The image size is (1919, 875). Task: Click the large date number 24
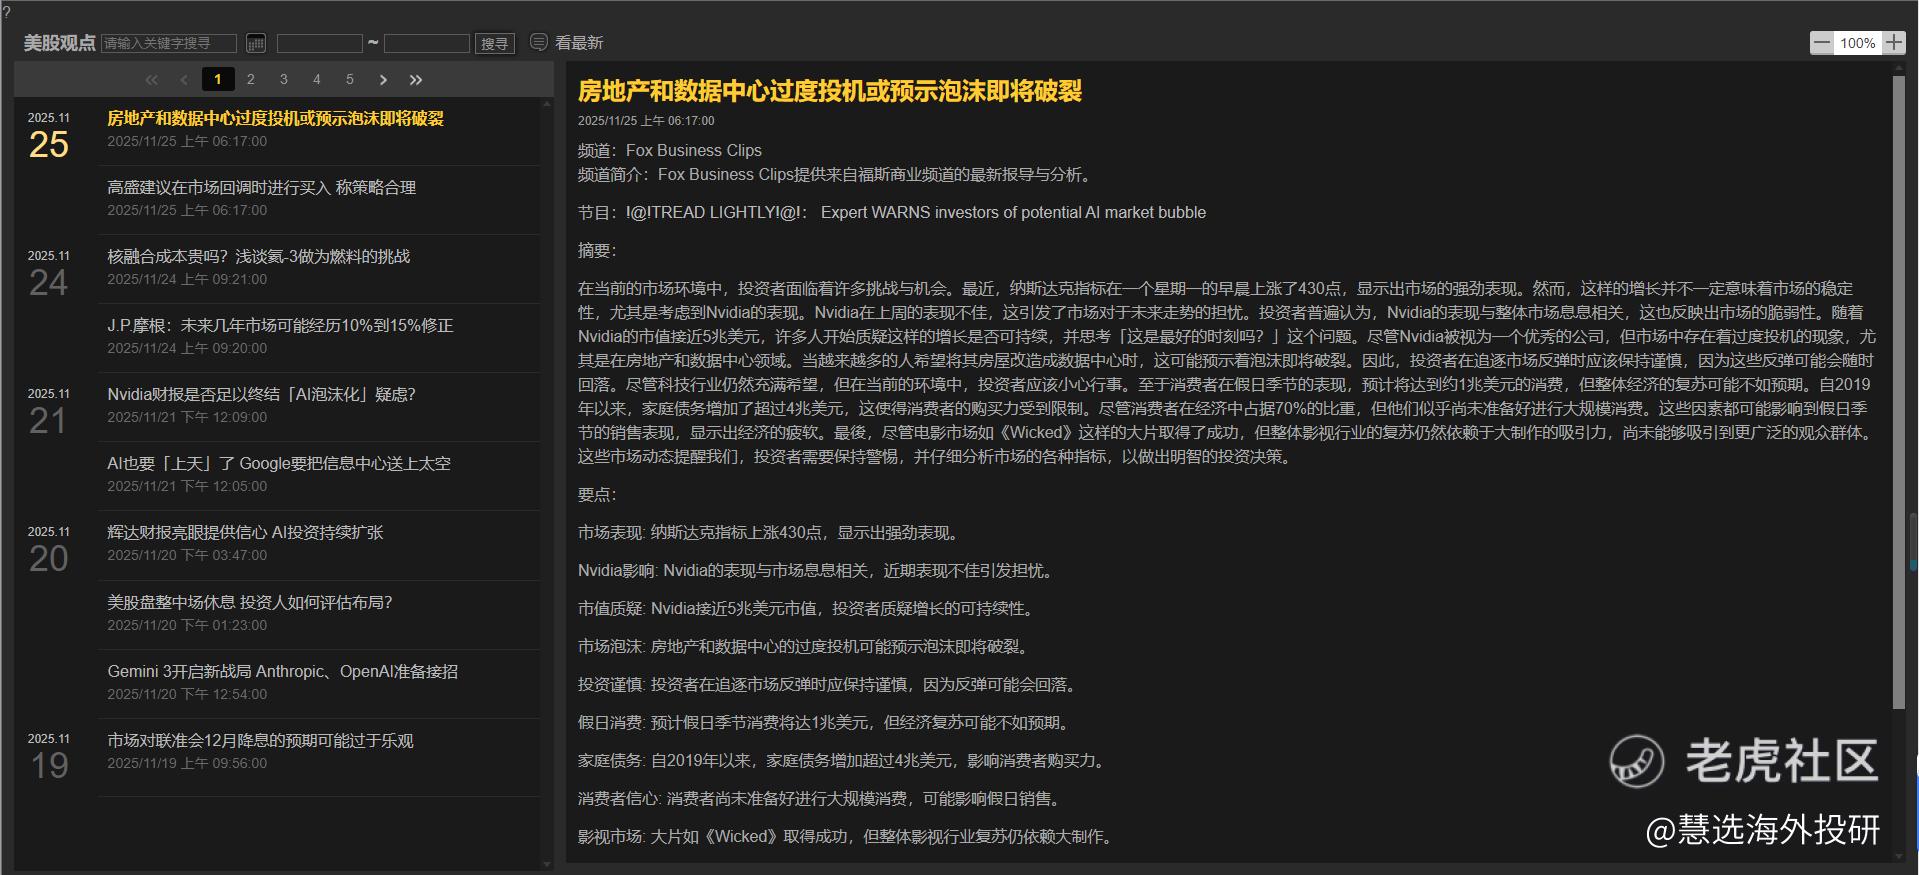(x=49, y=283)
